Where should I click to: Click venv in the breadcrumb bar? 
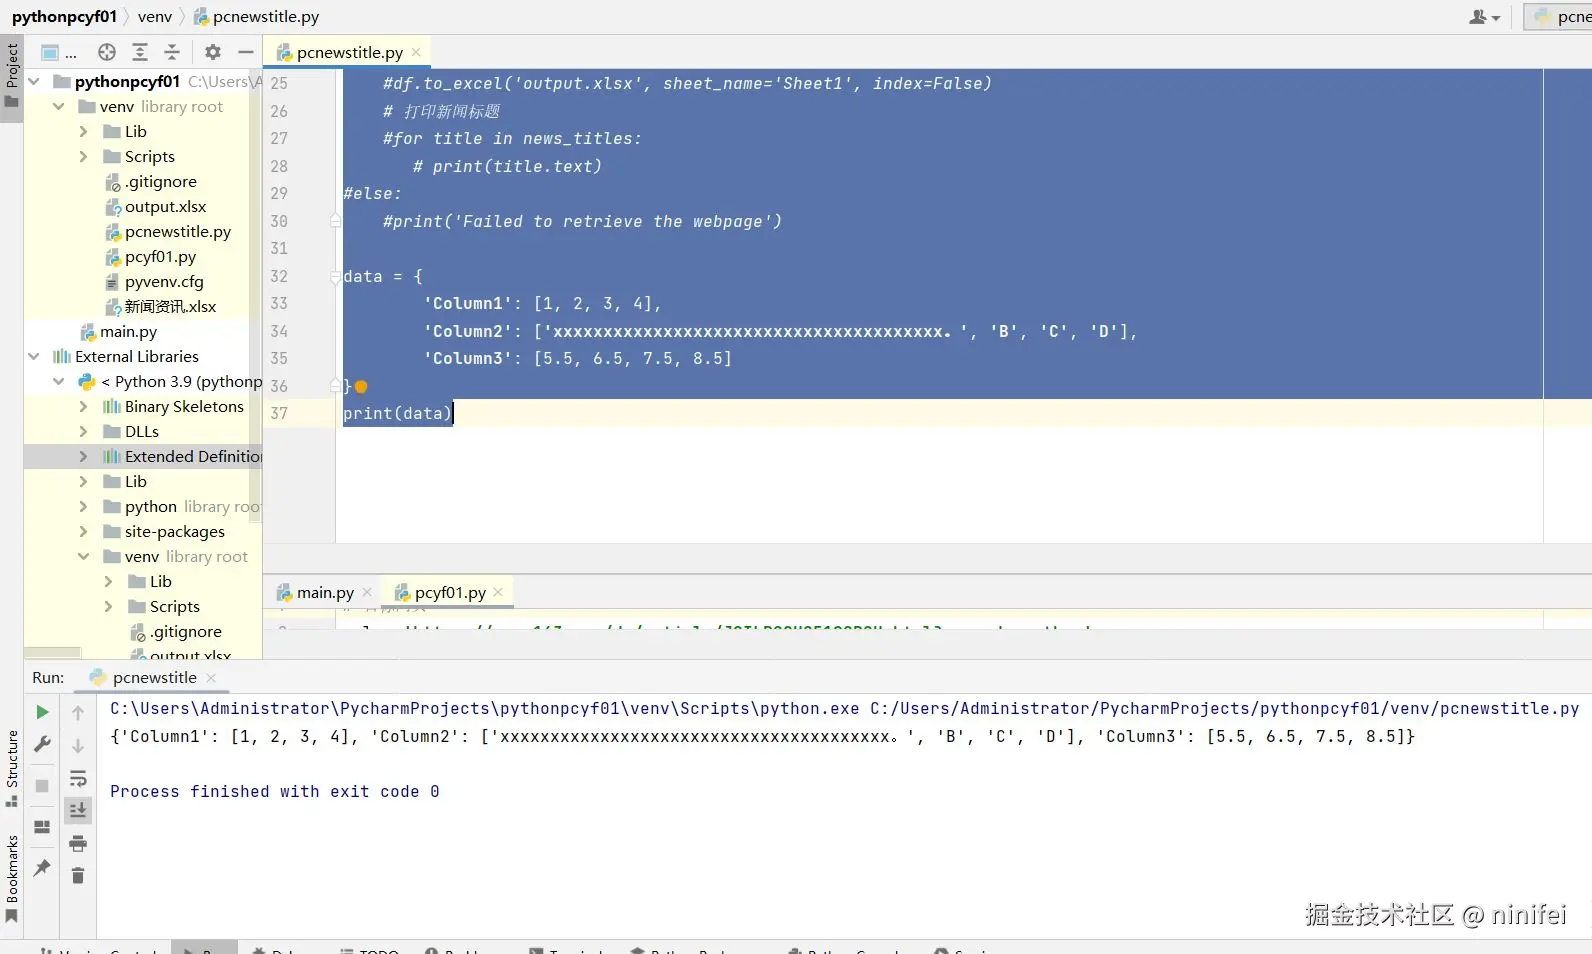tap(155, 17)
